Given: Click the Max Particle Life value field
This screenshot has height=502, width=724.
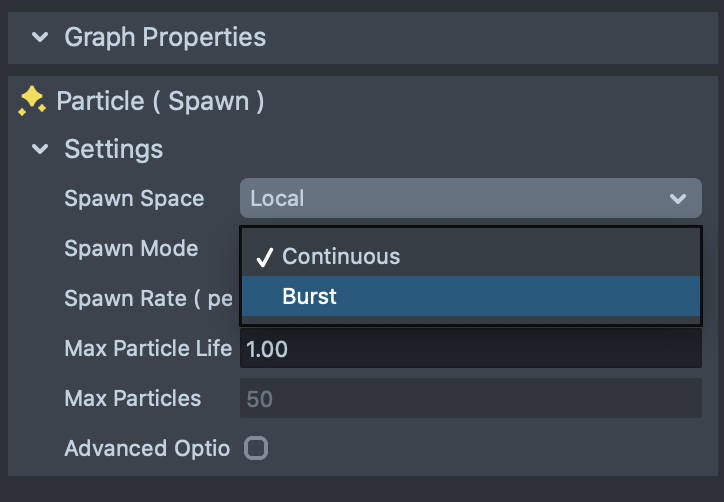Looking at the screenshot, I should [x=470, y=348].
